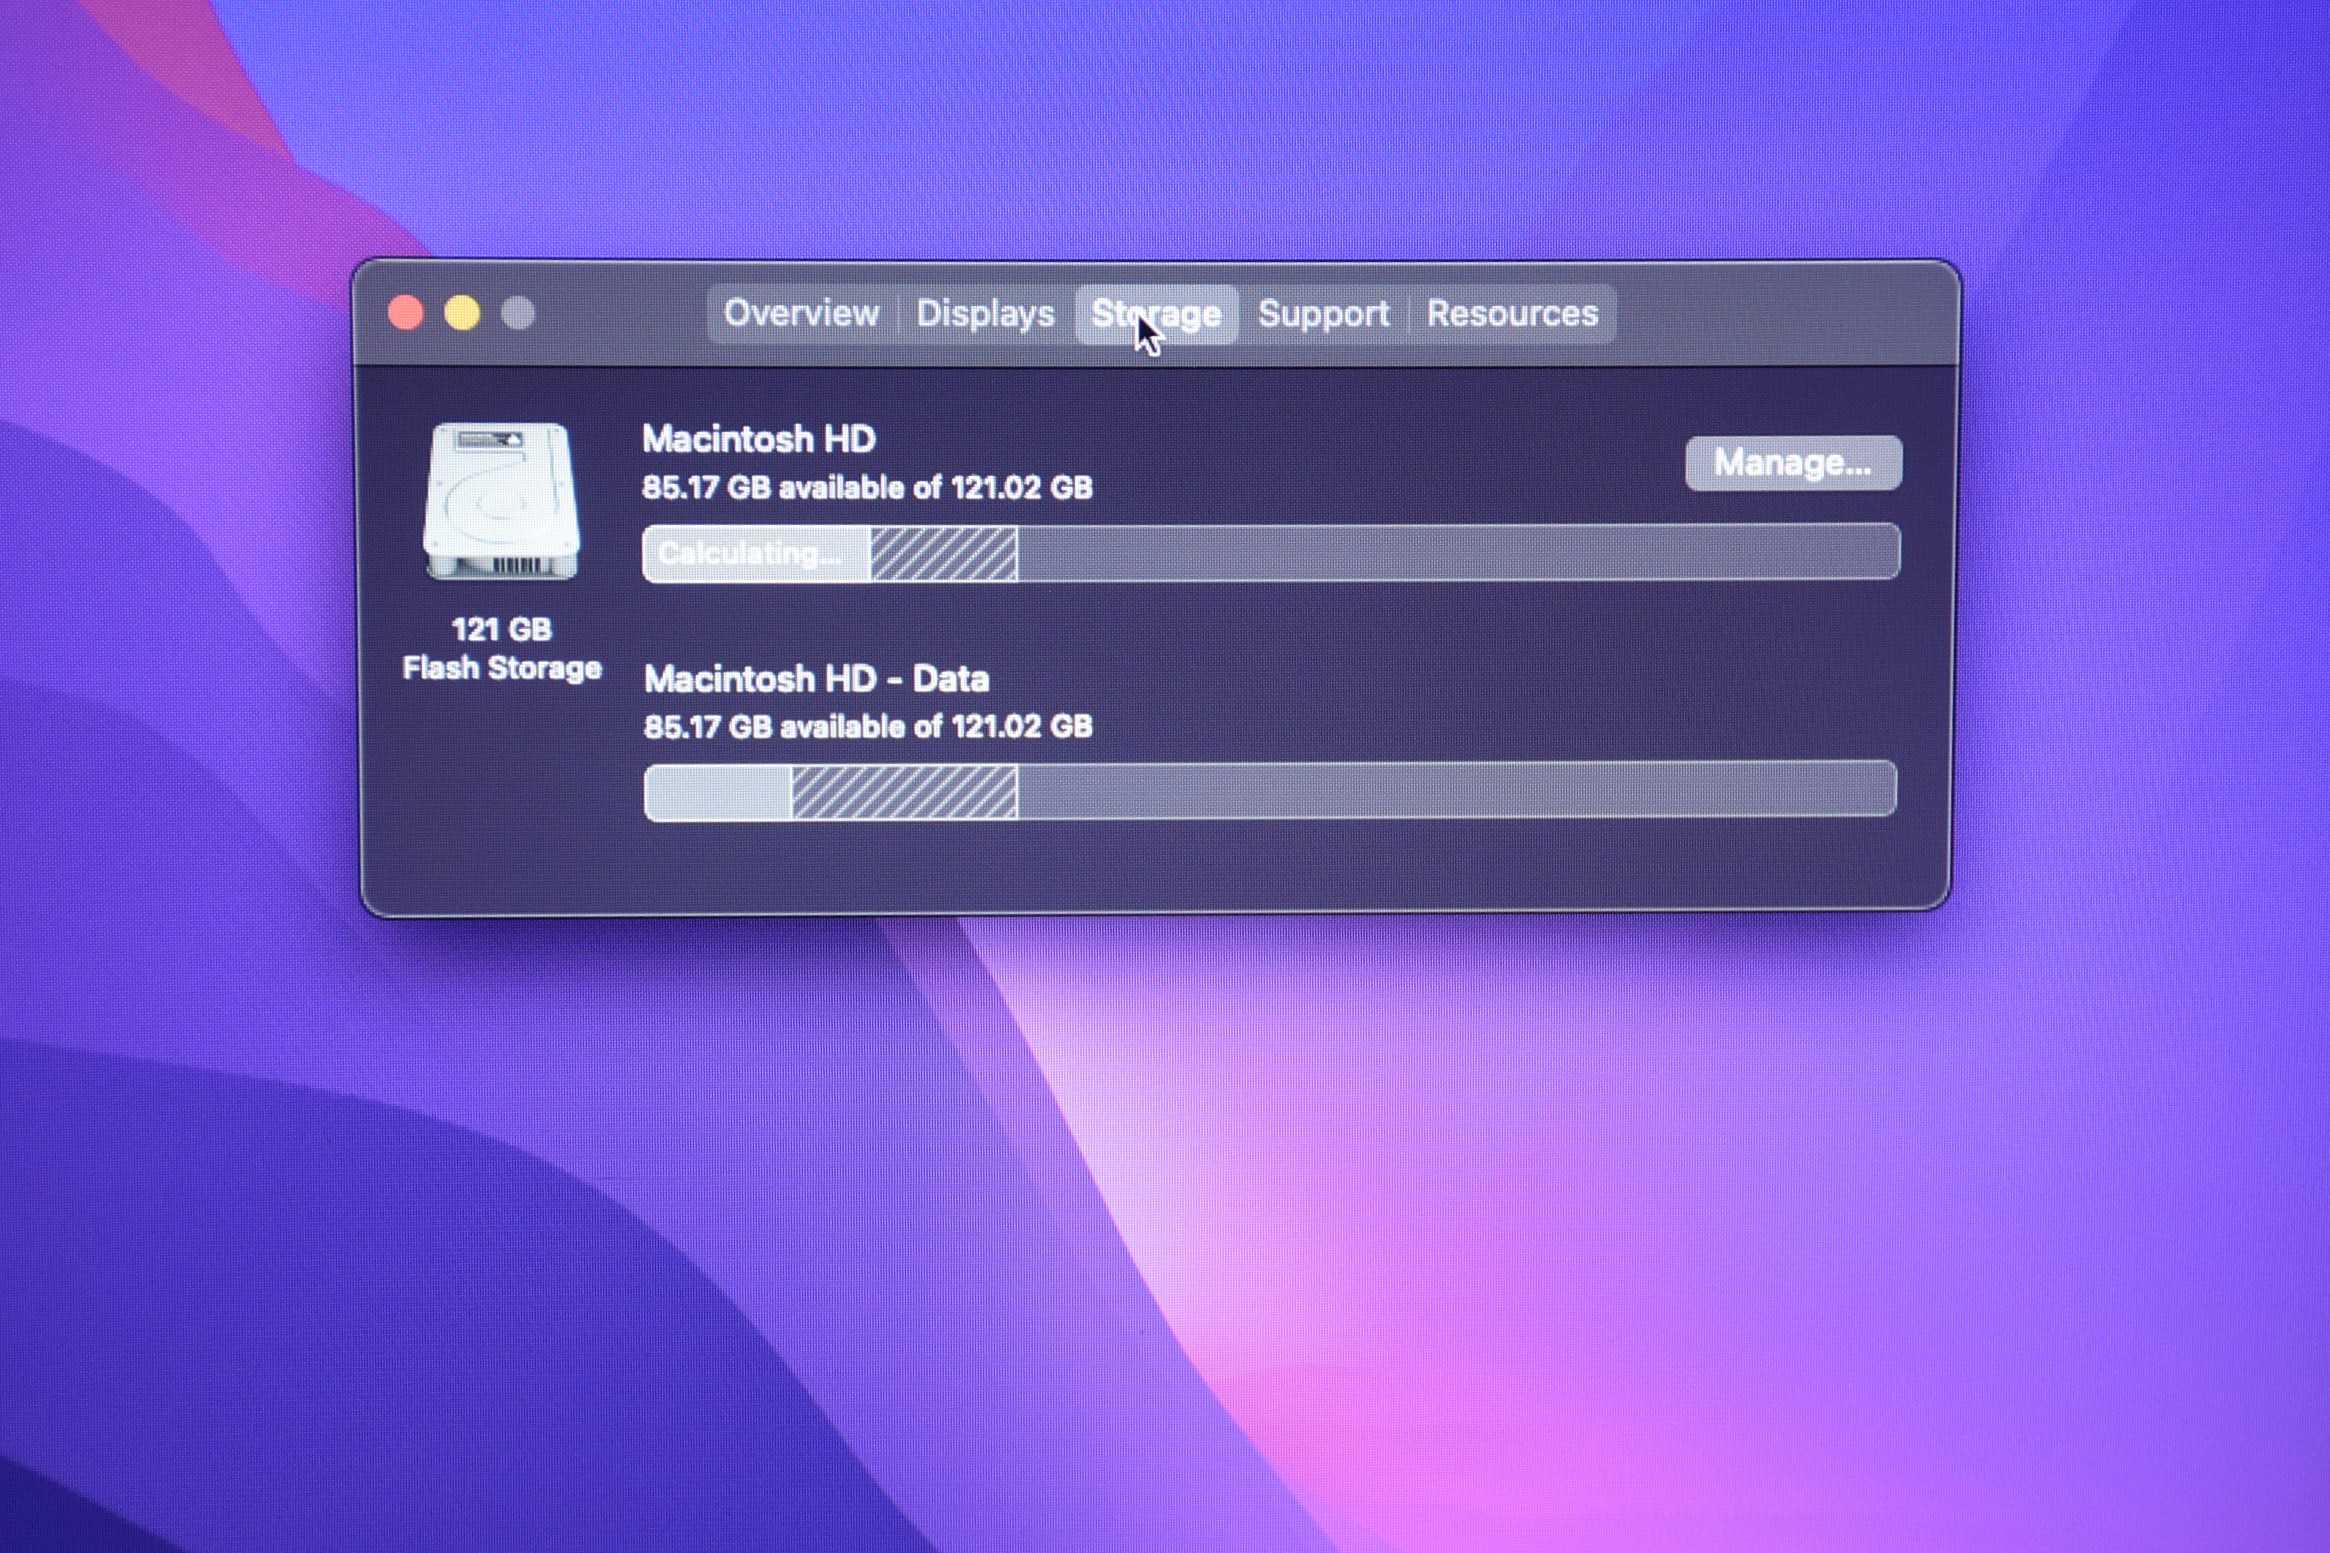Screen dimensions: 2330x1553
Task: Open the Support tab
Action: click(1323, 314)
